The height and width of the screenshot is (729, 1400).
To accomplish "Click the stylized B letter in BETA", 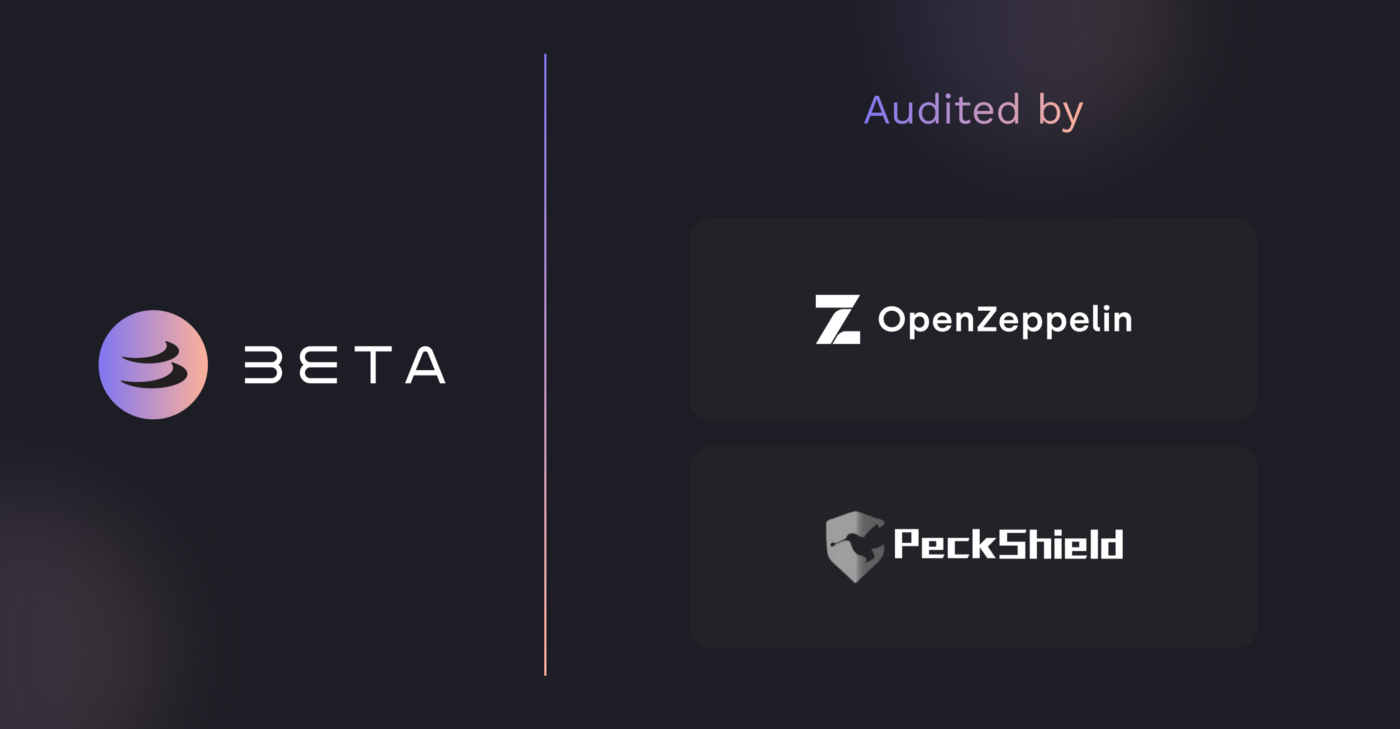I will pyautogui.click(x=264, y=365).
